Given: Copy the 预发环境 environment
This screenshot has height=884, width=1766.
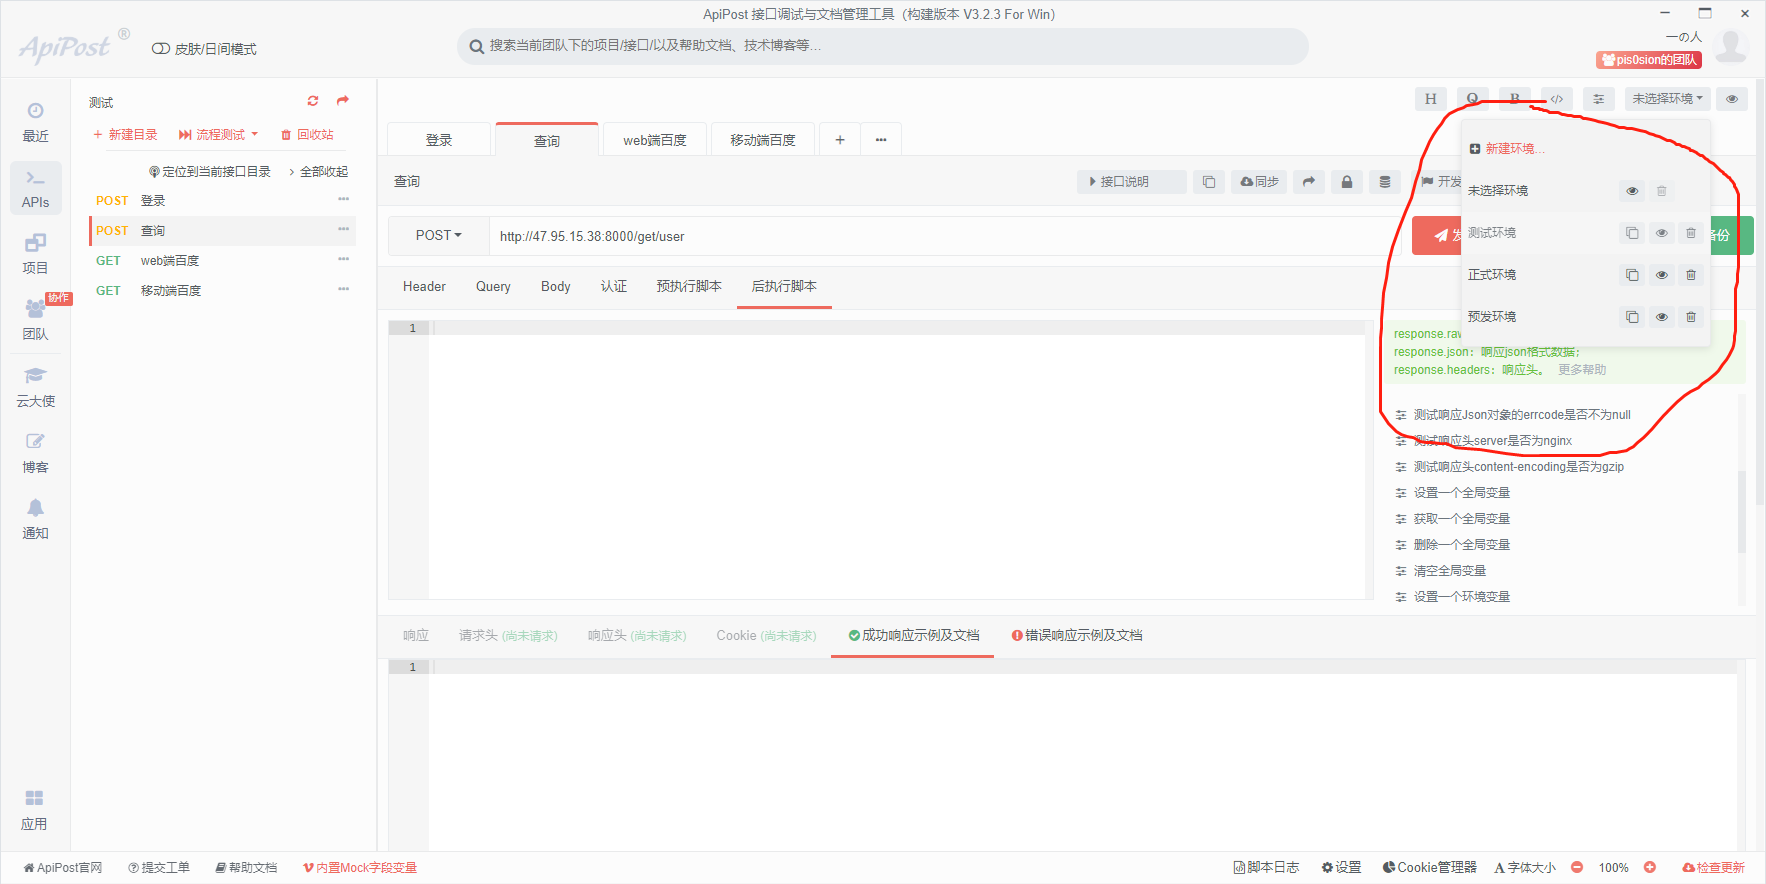Looking at the screenshot, I should [x=1632, y=317].
